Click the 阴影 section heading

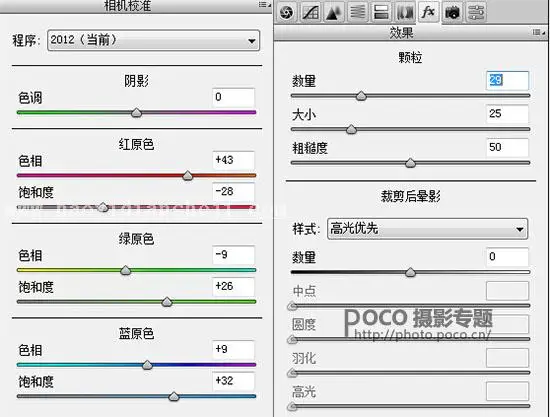[136, 81]
